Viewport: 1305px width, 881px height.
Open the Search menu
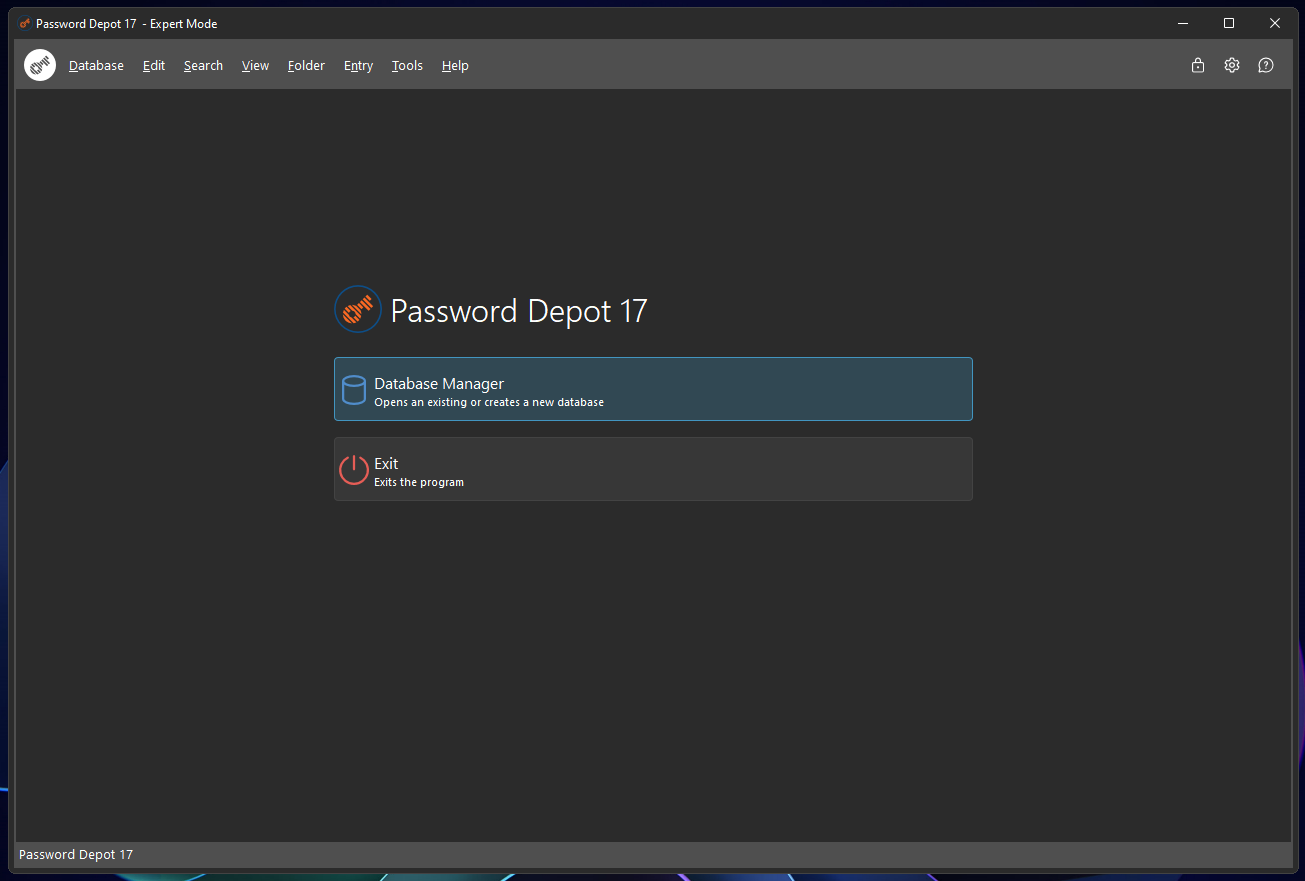203,66
